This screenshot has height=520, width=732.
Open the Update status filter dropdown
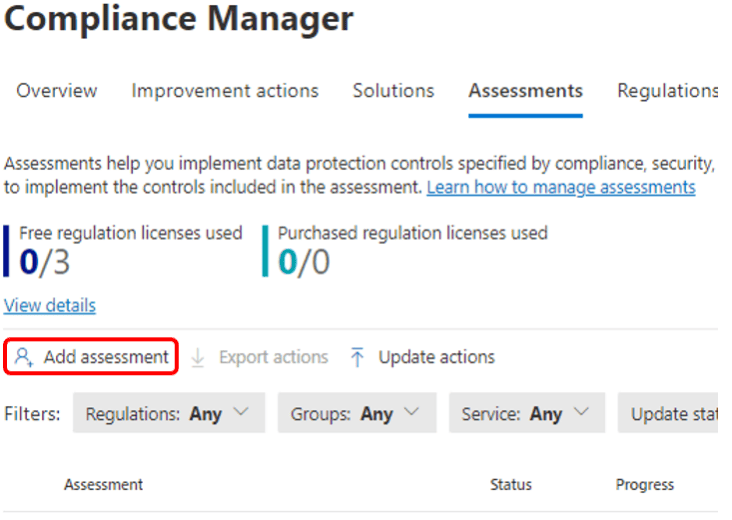668,413
